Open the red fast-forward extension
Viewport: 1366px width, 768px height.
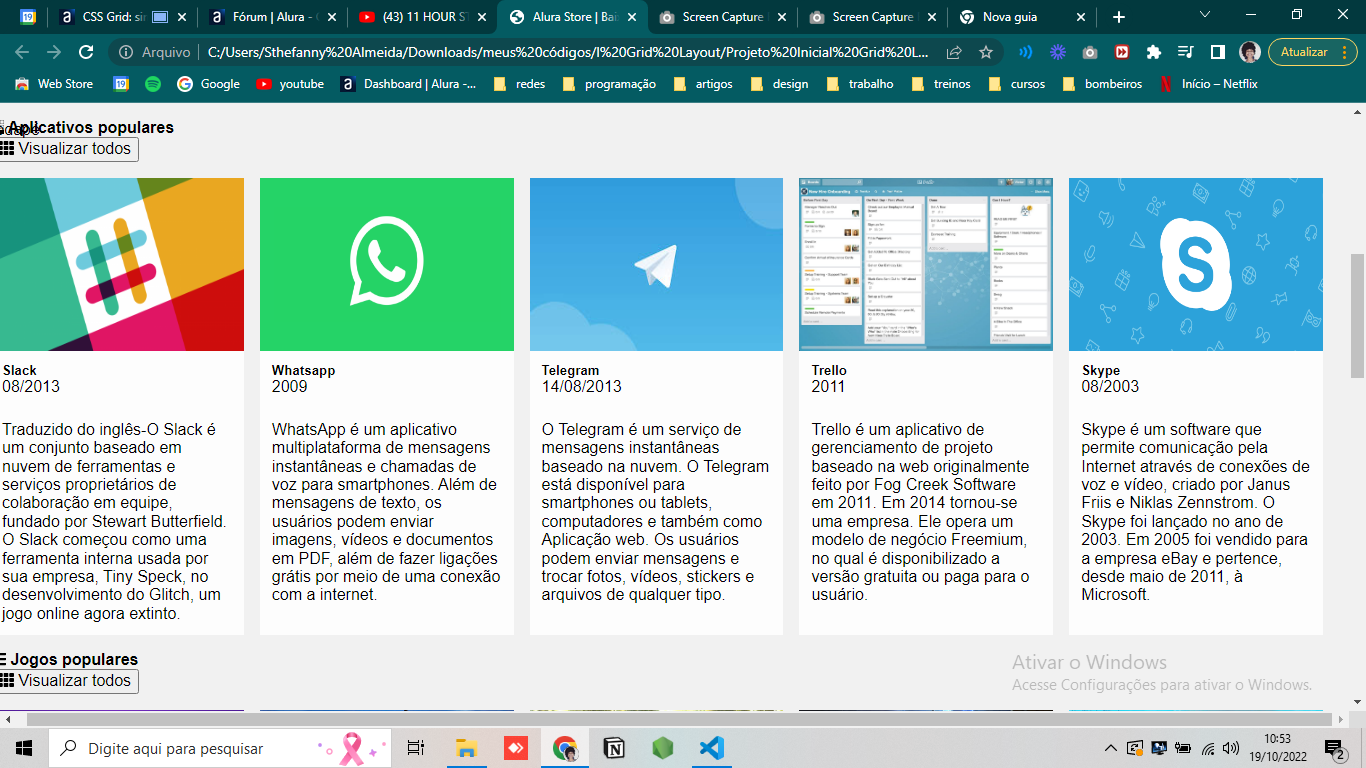click(1122, 52)
